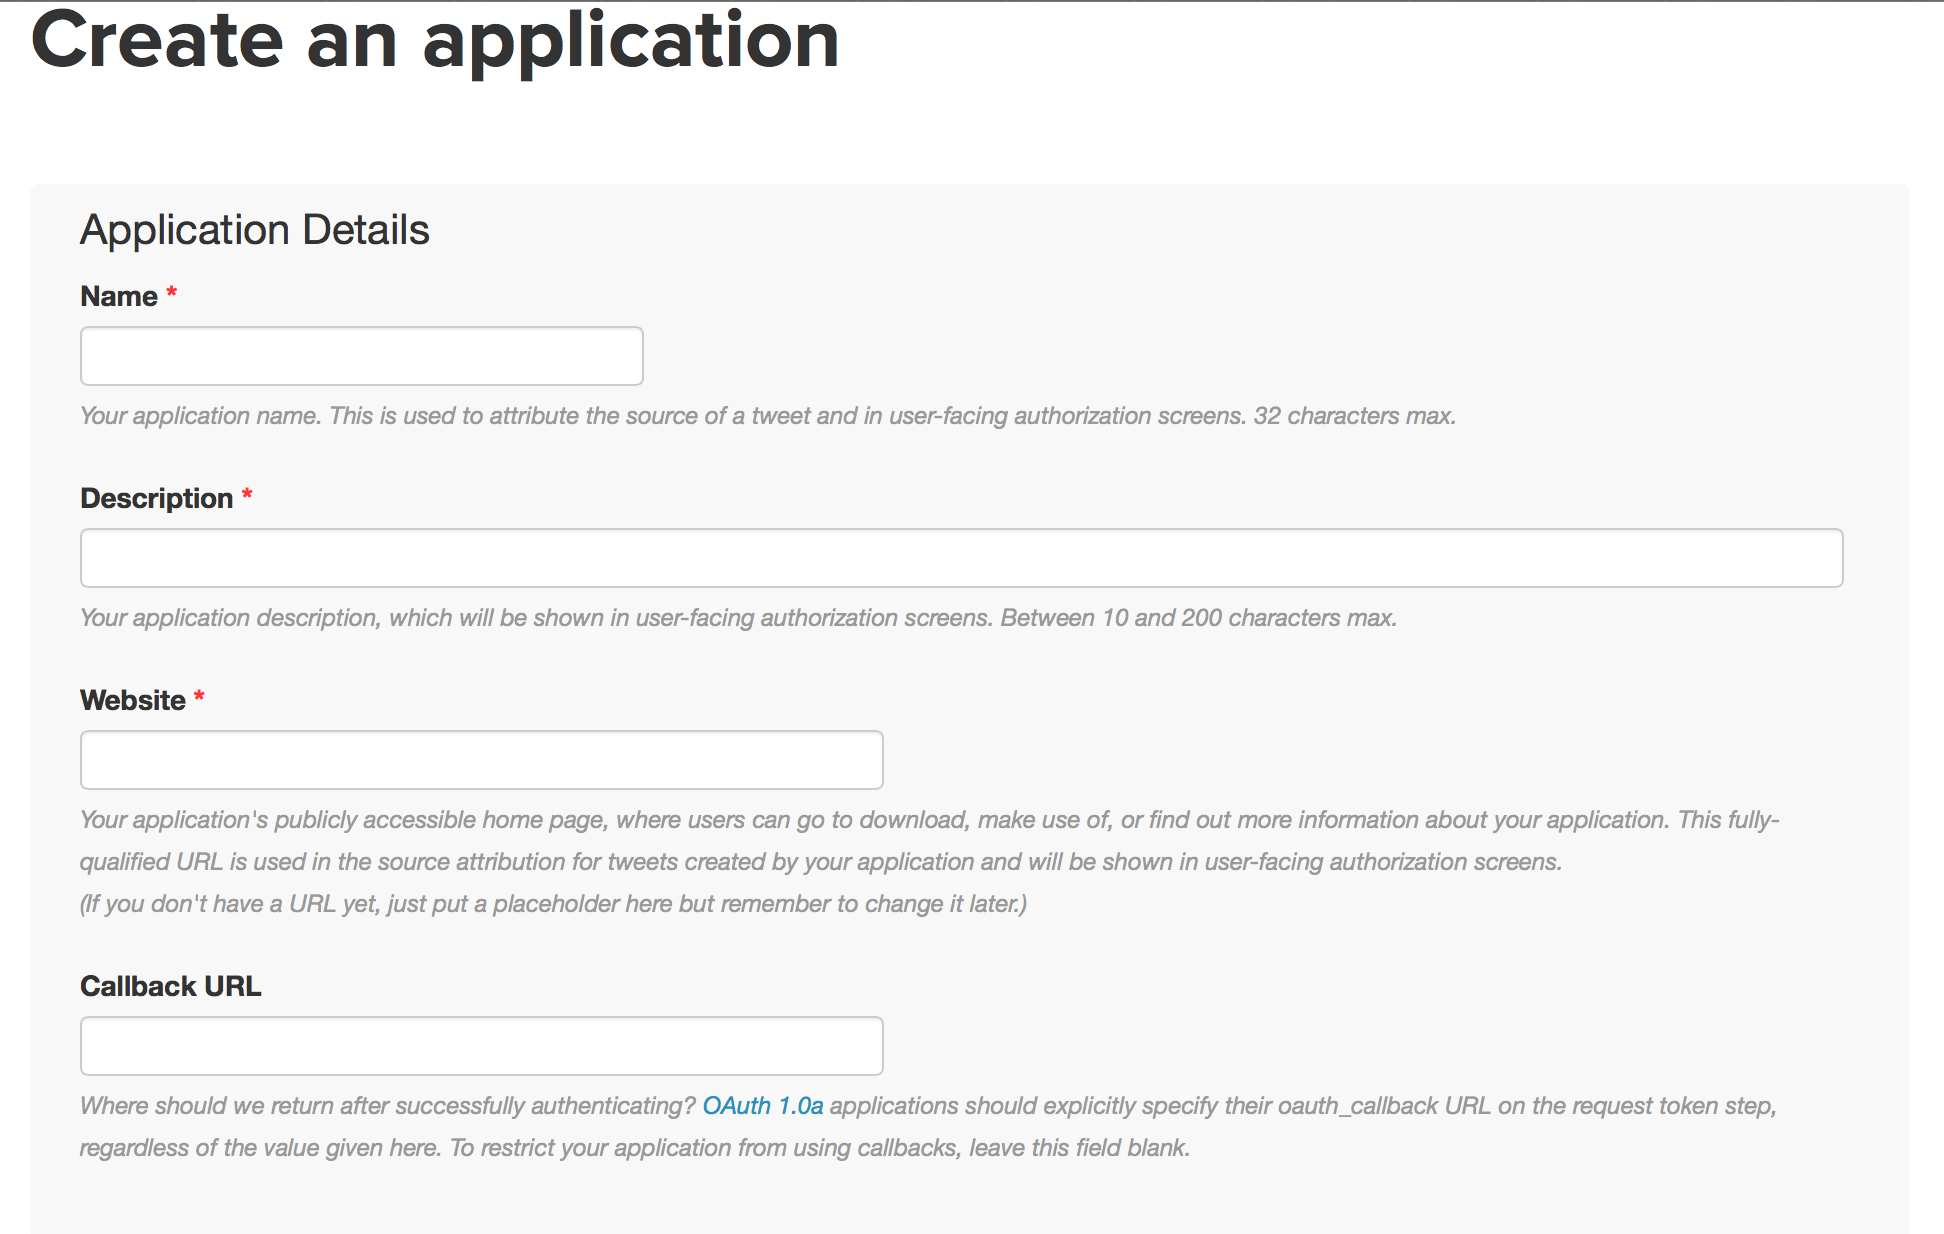Click the Callback URL label
1944x1234 pixels.
(x=171, y=986)
